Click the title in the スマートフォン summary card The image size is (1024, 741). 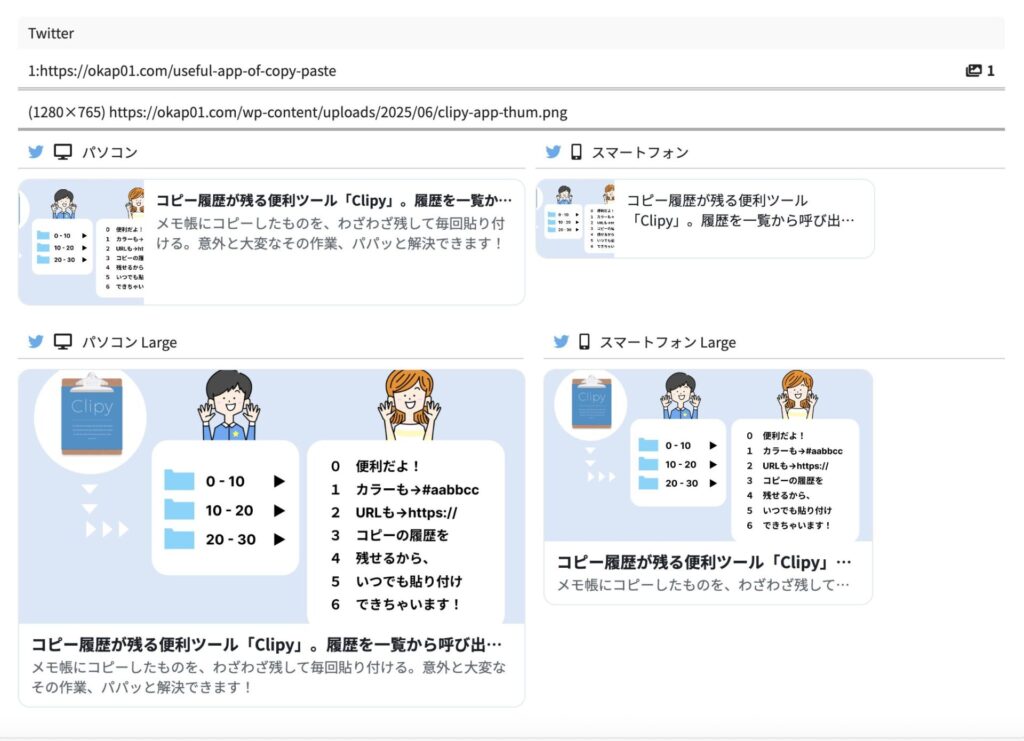coord(741,210)
